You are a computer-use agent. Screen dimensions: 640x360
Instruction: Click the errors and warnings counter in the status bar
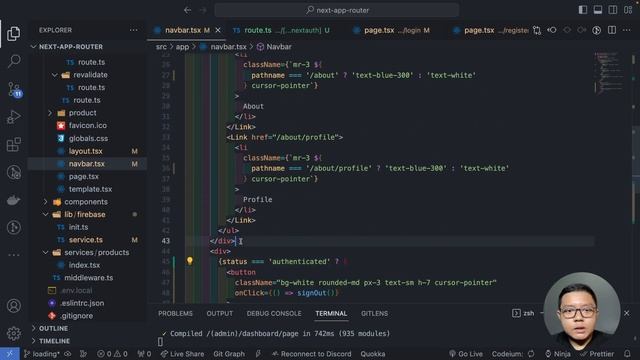point(112,354)
